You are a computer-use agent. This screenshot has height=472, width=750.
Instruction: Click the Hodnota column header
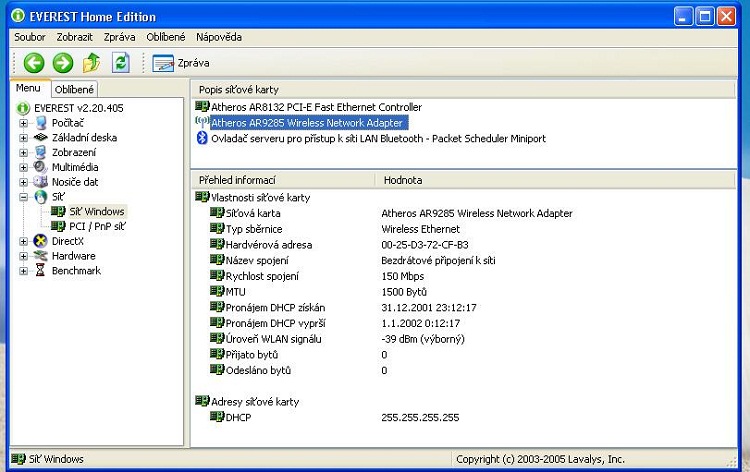point(402,180)
